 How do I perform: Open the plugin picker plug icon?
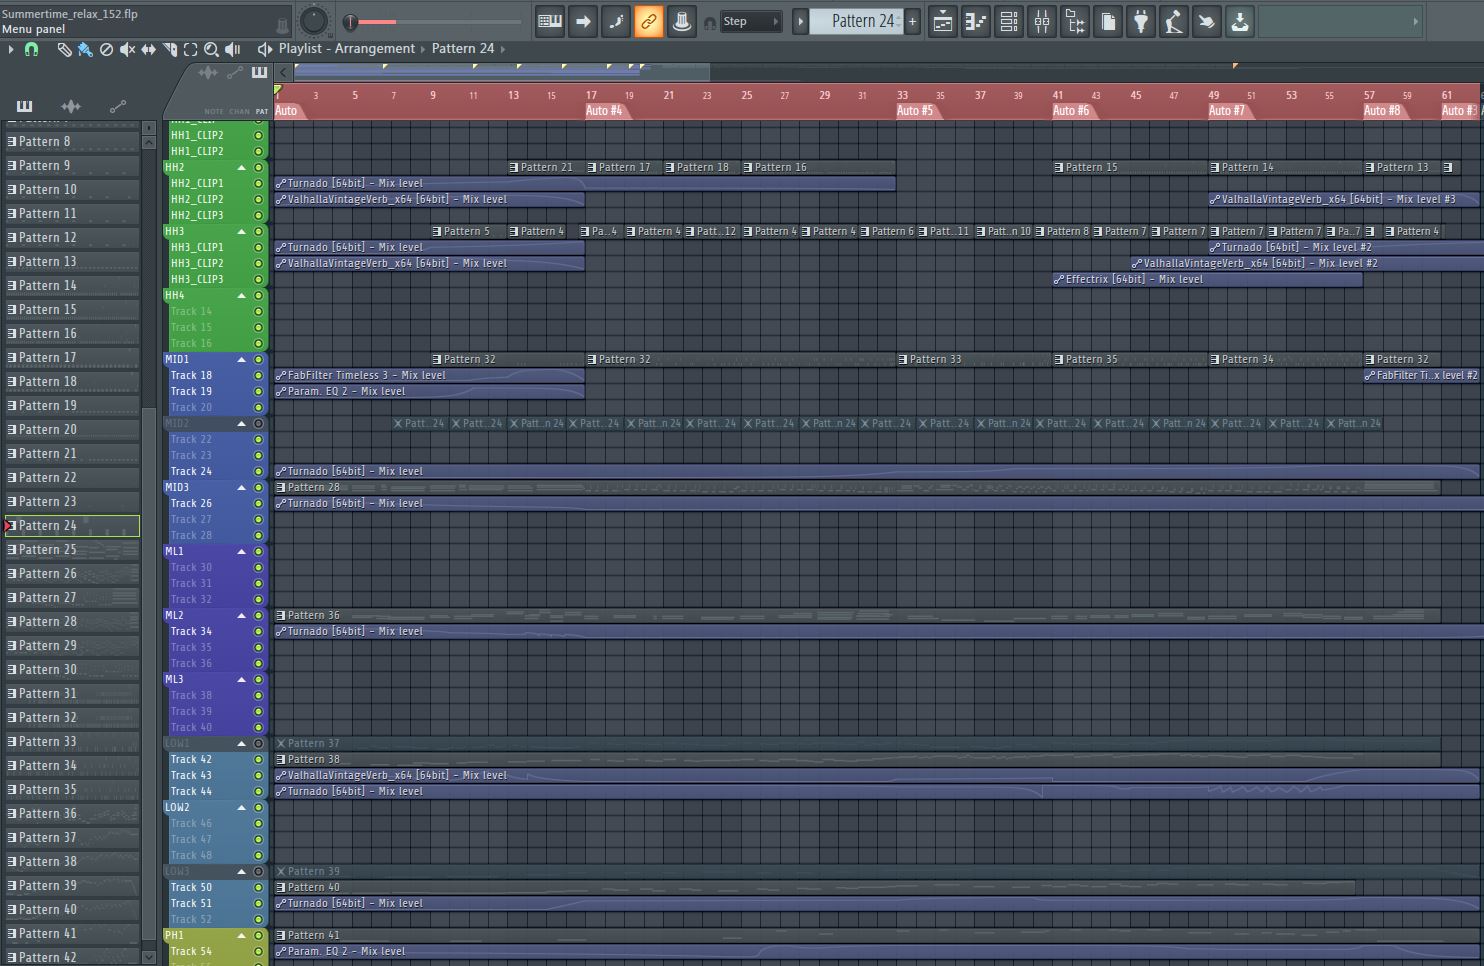[1141, 21]
